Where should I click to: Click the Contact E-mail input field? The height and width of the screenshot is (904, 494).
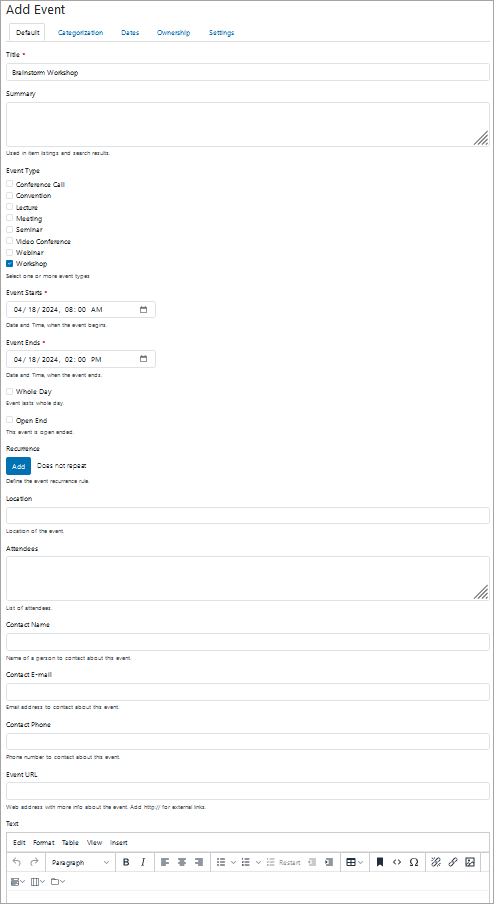point(248,692)
